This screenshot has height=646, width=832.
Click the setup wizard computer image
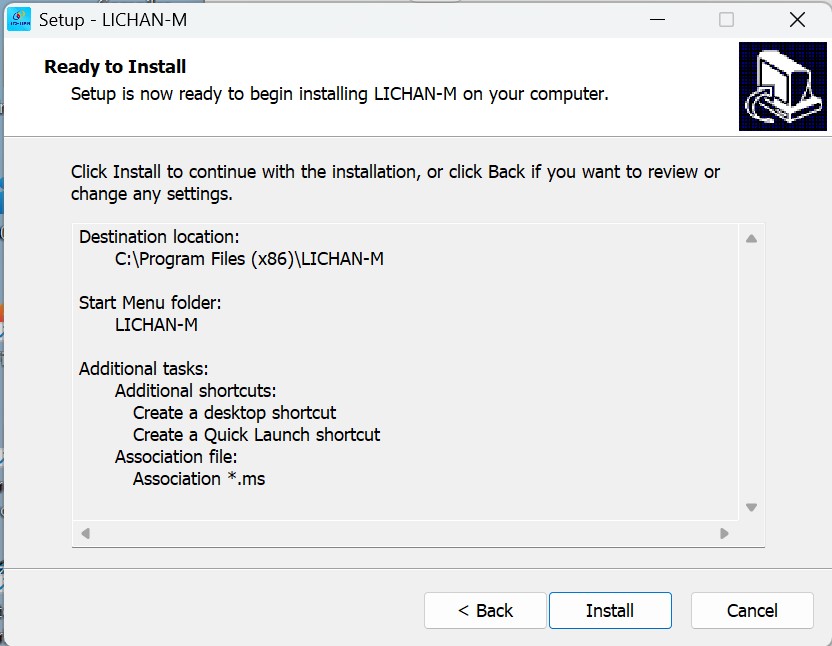click(783, 87)
